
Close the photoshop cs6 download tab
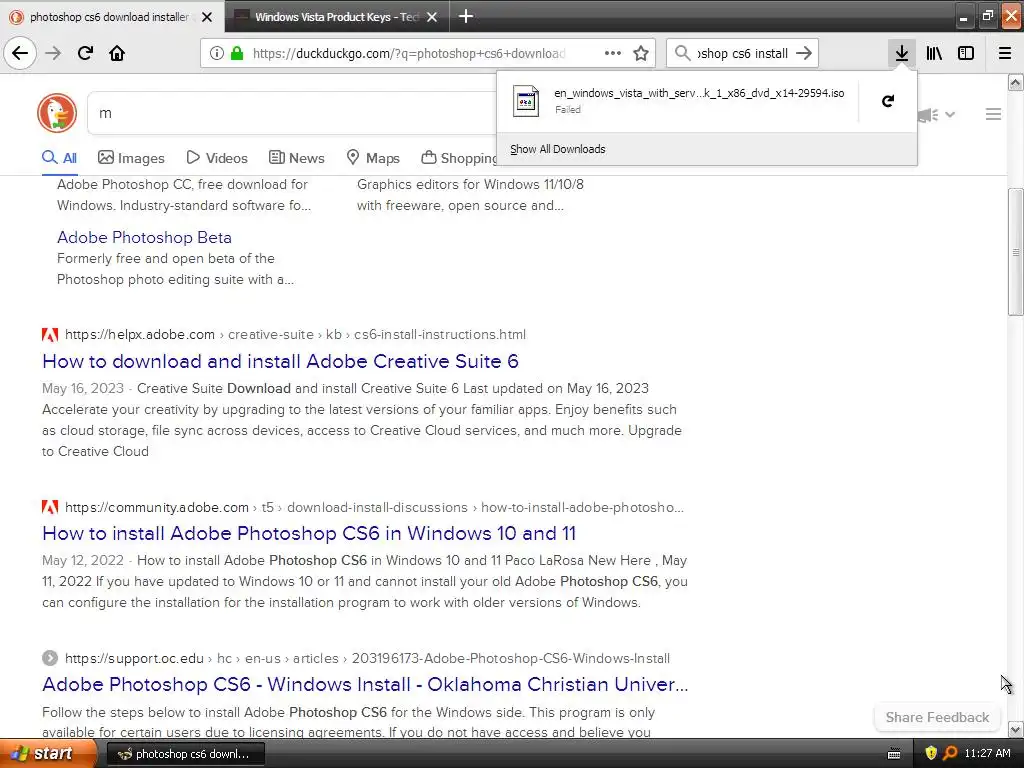coord(207,17)
